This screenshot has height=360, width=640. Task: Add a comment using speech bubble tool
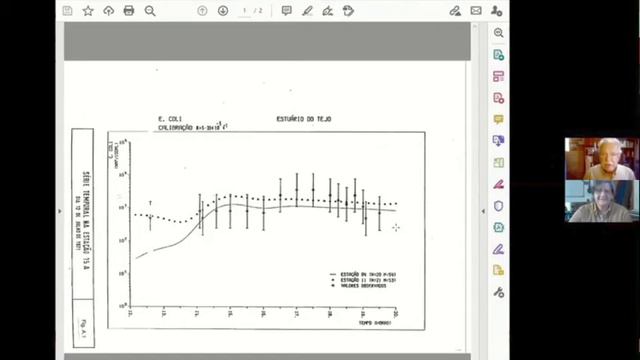pos(287,11)
